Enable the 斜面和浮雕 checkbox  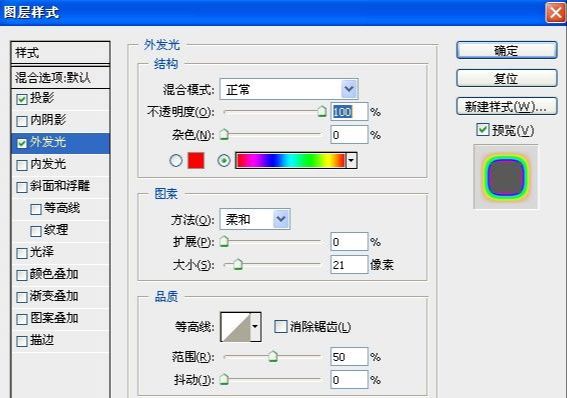[22, 187]
